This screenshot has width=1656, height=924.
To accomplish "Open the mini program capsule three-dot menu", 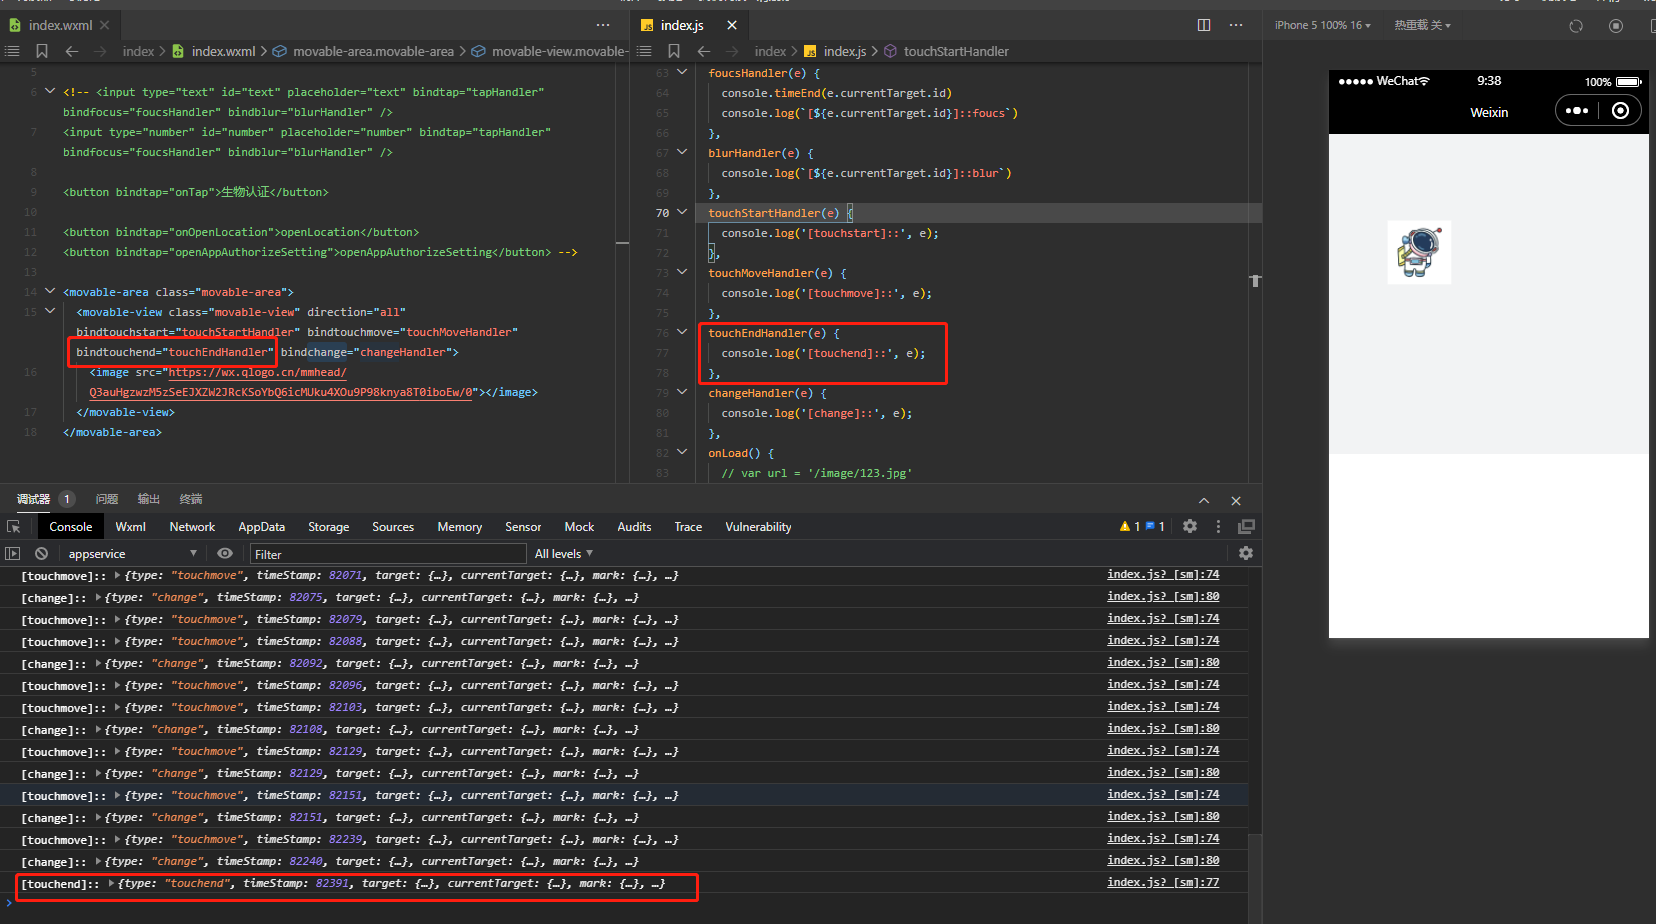I will (1577, 111).
